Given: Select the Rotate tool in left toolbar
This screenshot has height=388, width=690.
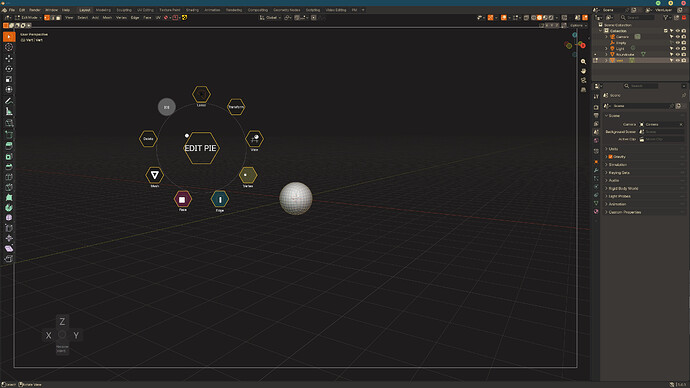Looking at the screenshot, I should (x=9, y=69).
